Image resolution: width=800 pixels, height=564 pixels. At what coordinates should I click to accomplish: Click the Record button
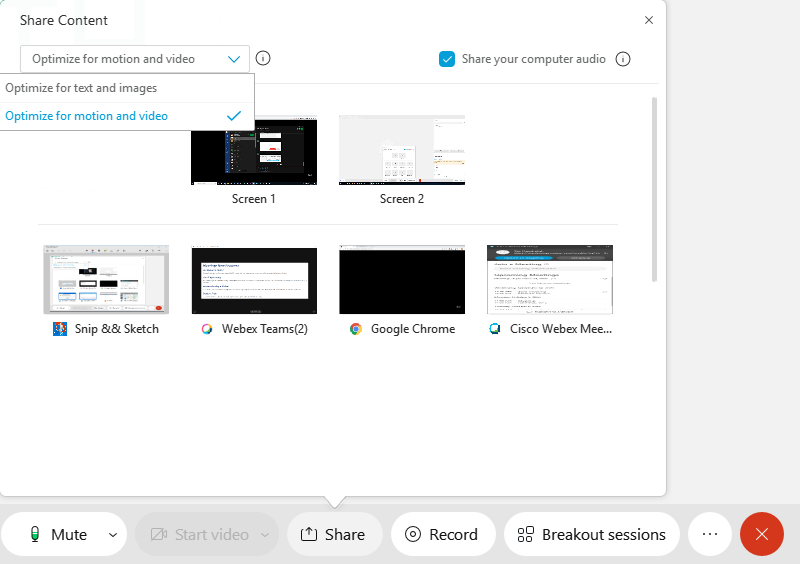(x=442, y=534)
